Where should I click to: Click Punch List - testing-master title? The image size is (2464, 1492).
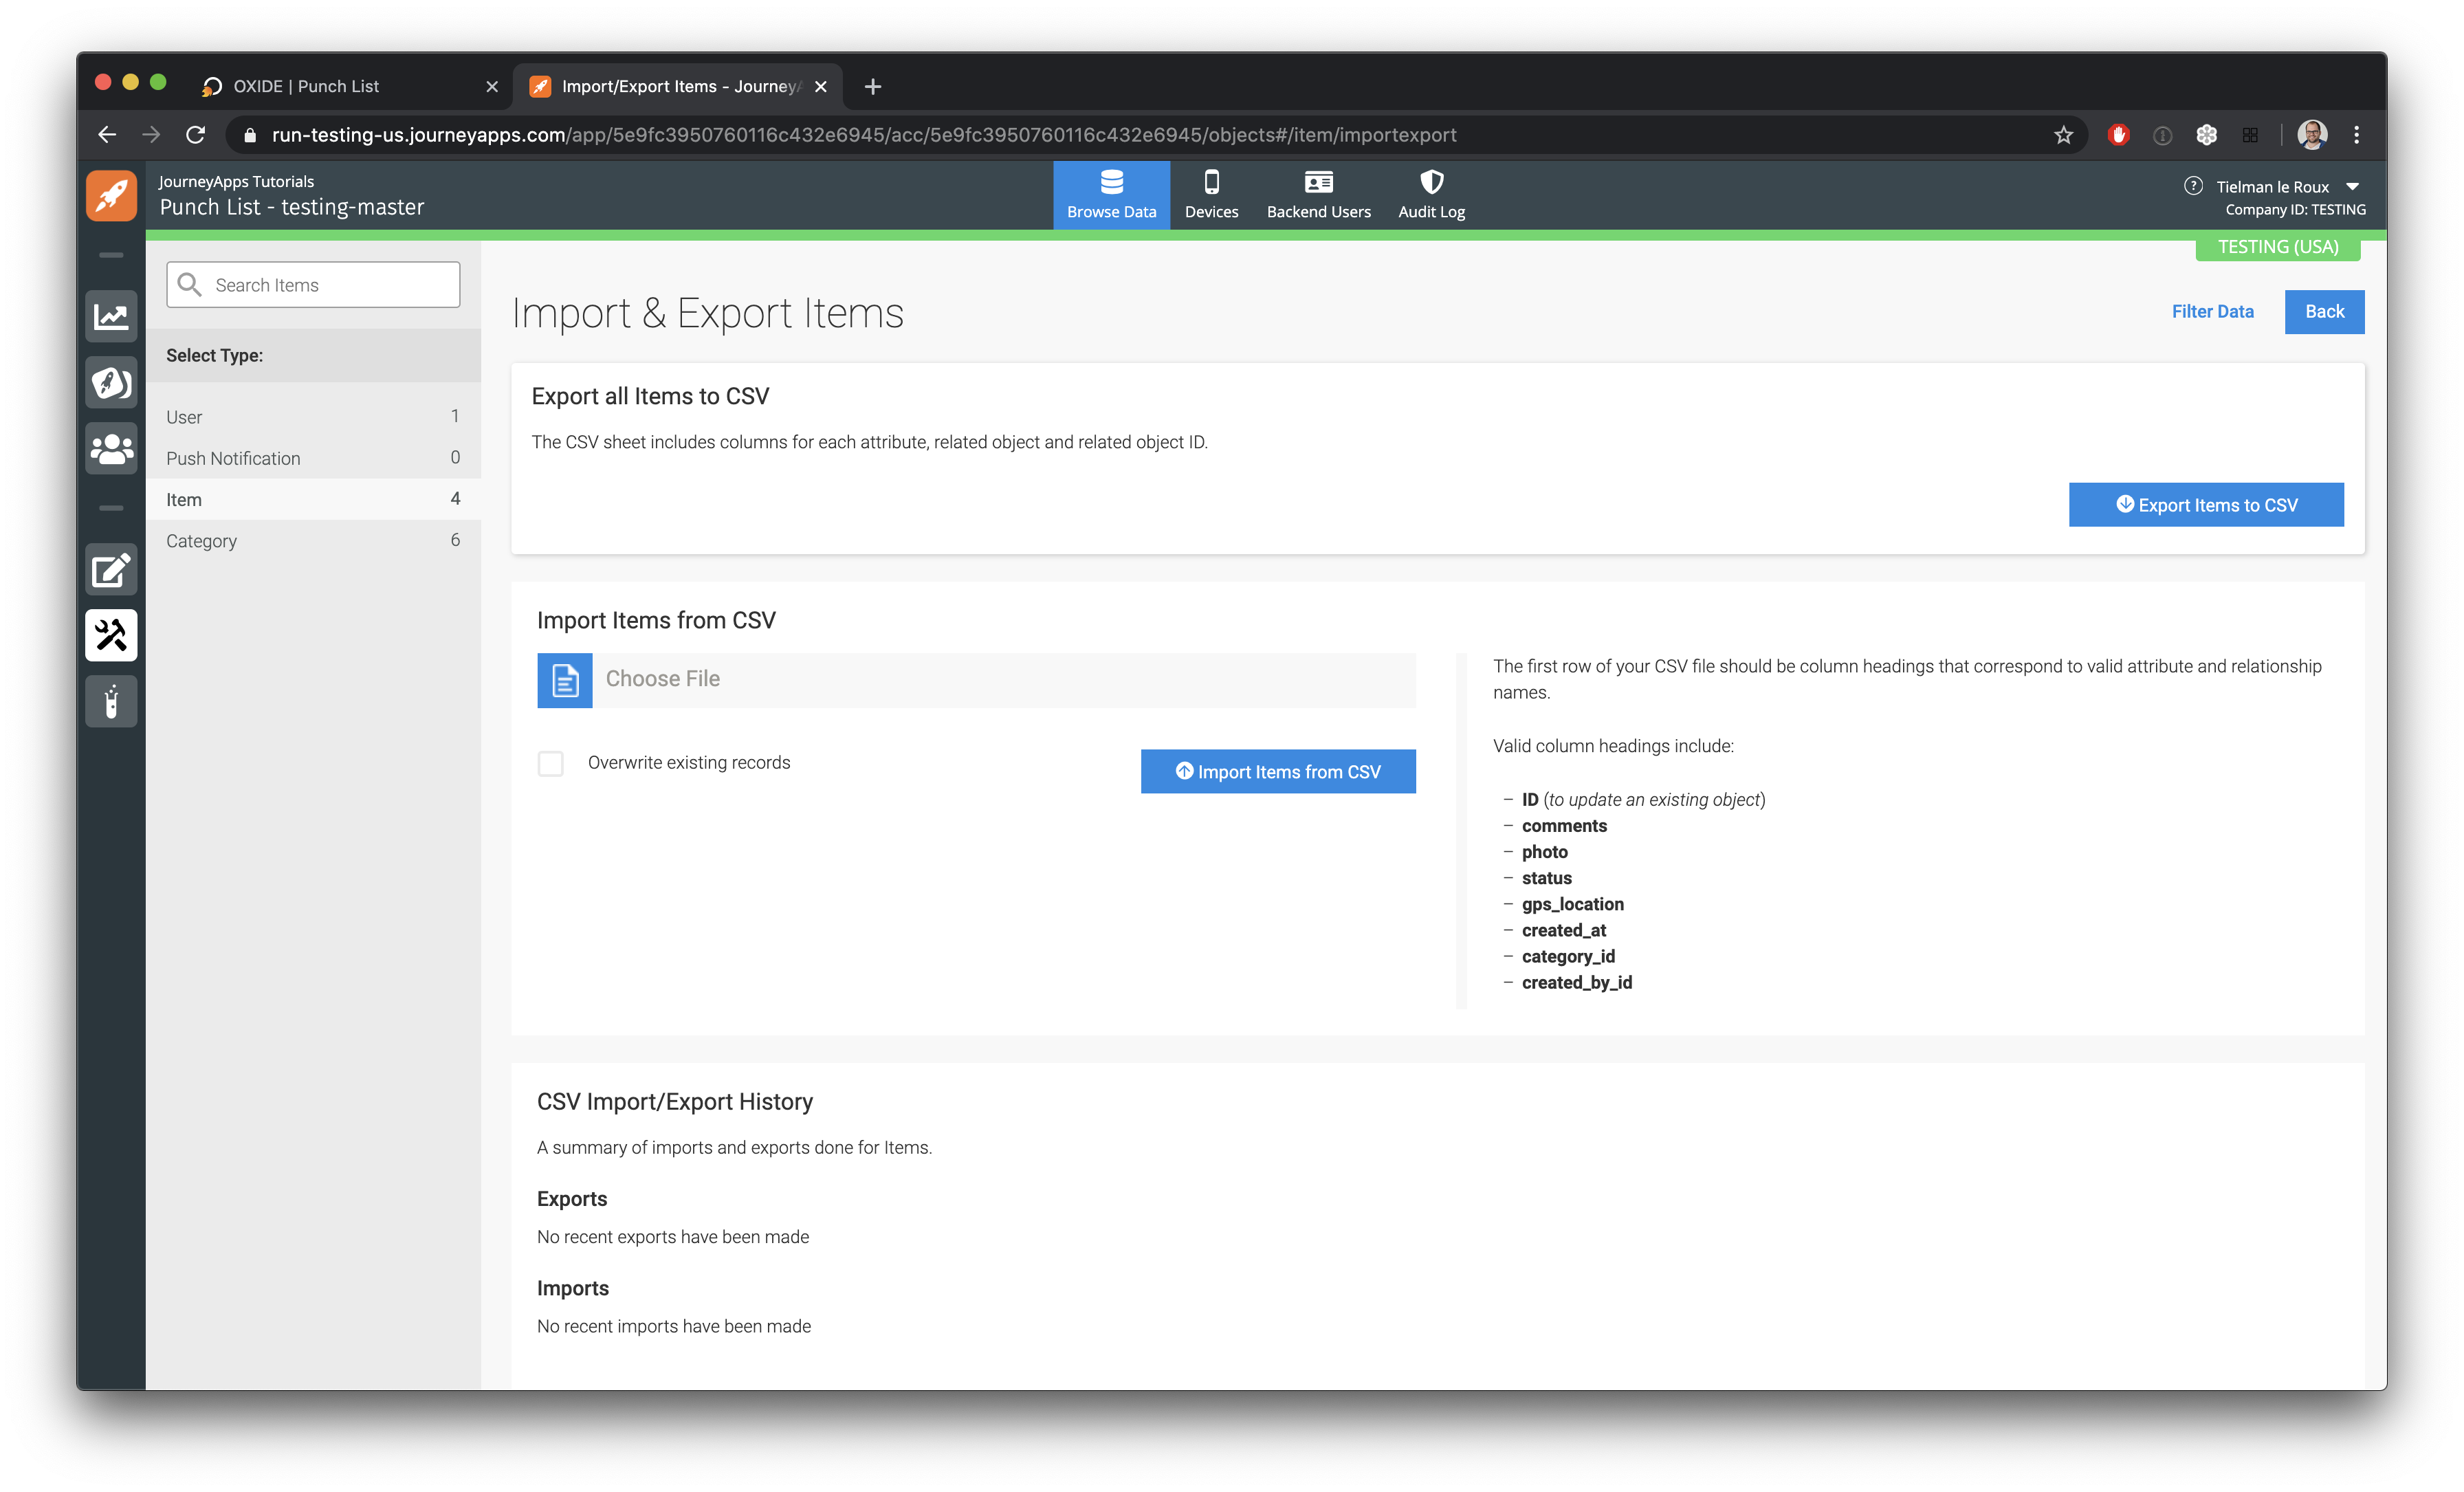click(x=292, y=207)
